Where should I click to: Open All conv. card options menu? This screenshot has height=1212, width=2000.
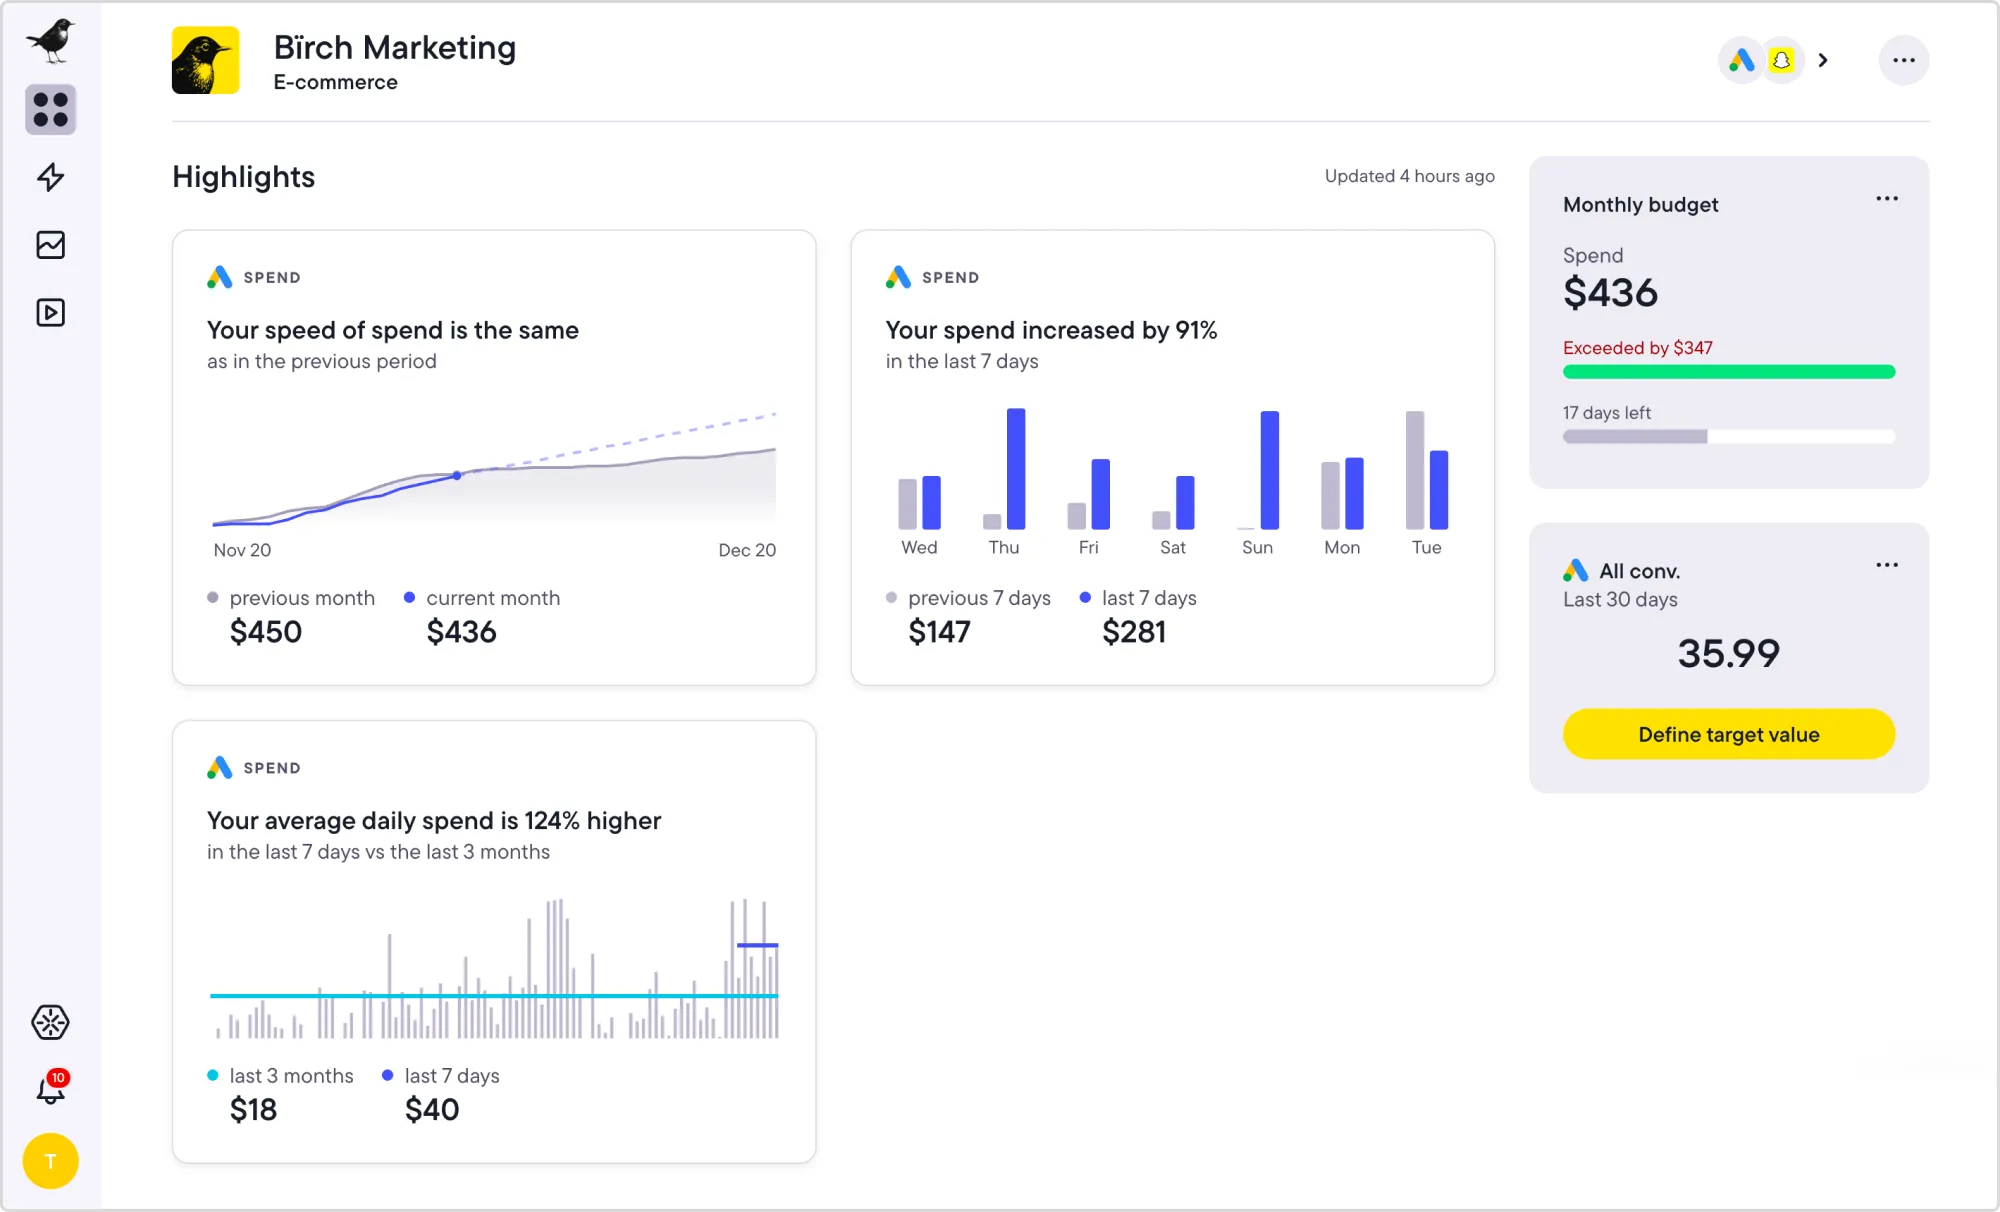tap(1886, 565)
